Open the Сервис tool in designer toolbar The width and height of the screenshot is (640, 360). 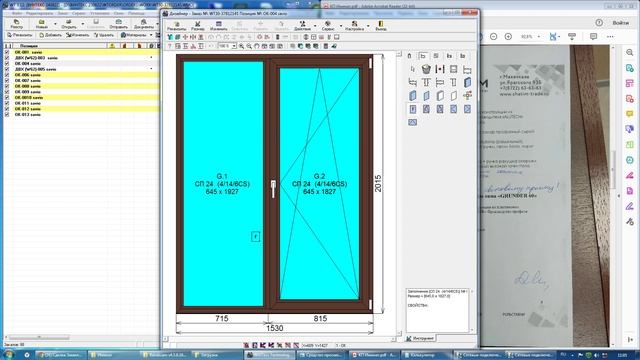click(x=328, y=26)
